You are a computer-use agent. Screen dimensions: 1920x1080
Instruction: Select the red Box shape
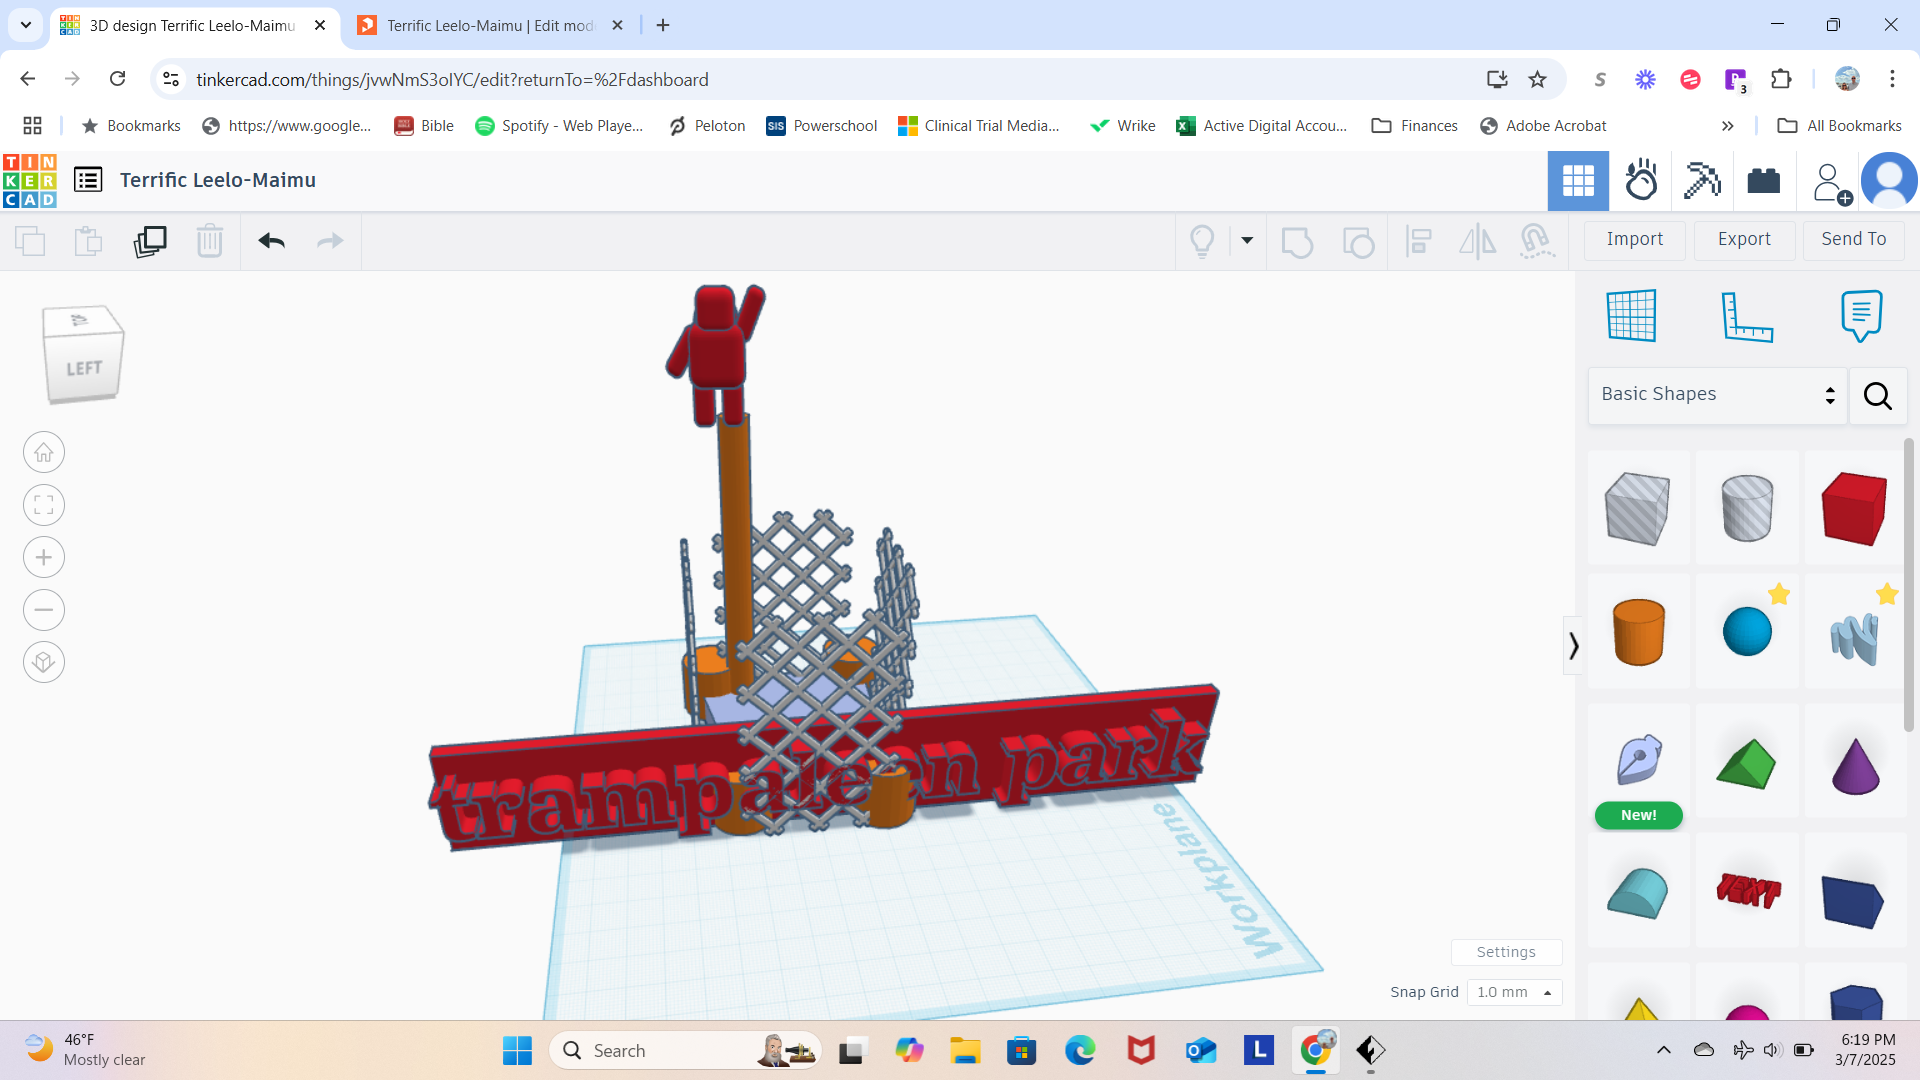pos(1854,509)
